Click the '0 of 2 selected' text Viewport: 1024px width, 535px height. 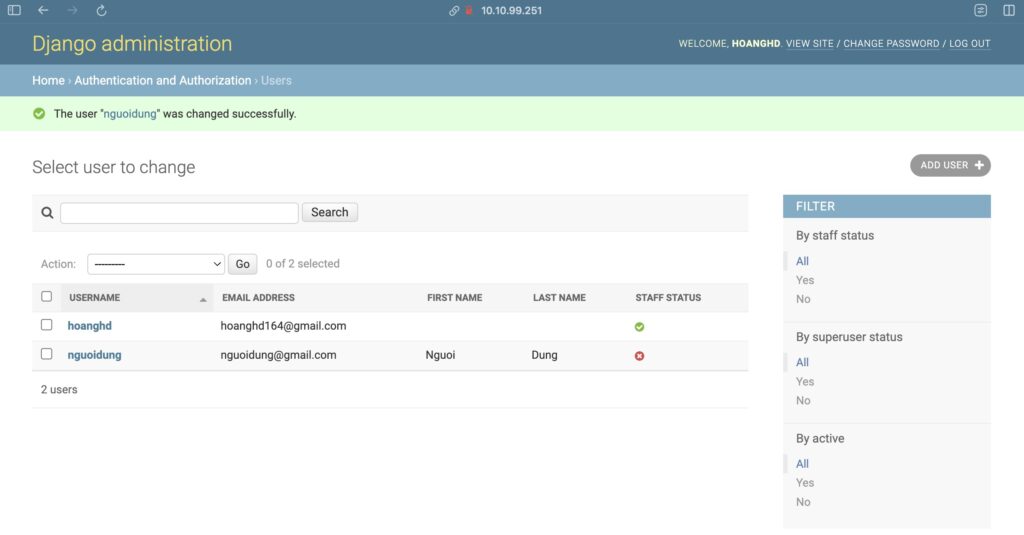[302, 264]
